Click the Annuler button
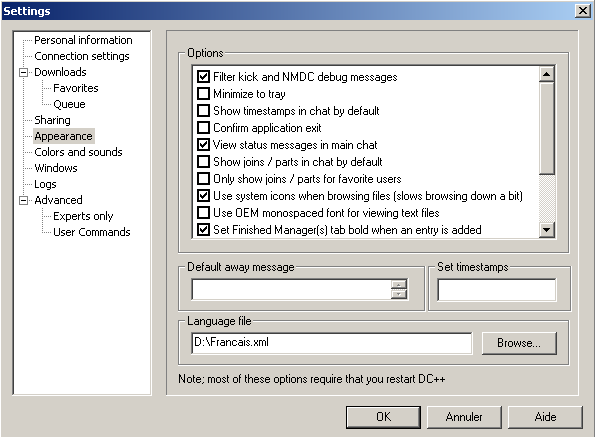 pos(464,417)
